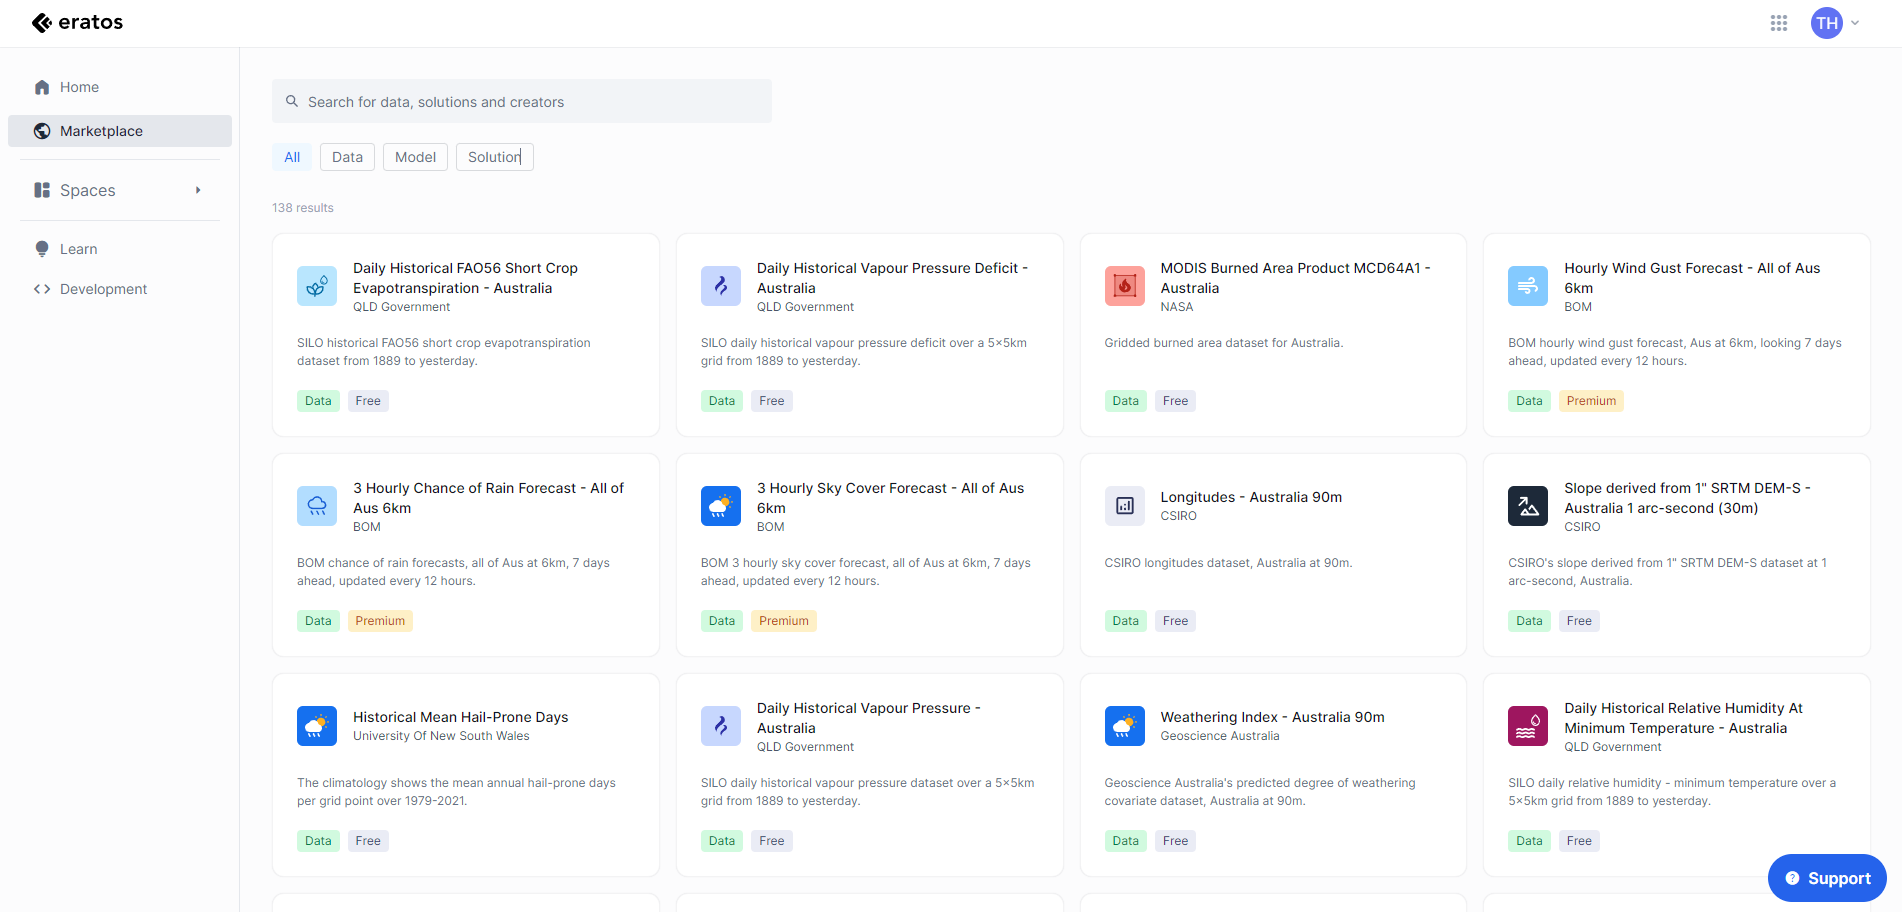Click Hourly Wind Gust wind icon
The height and width of the screenshot is (912, 1902).
click(1528, 286)
